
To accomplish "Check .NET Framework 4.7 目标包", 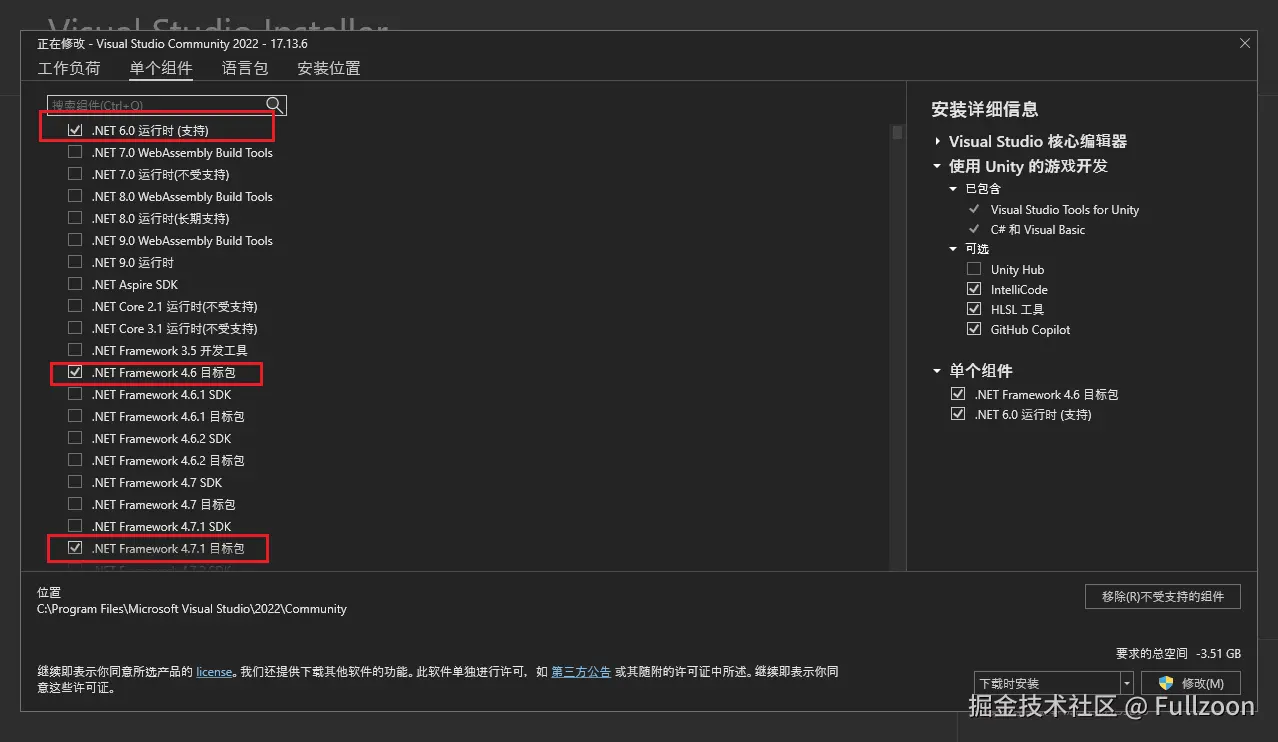I will click(75, 505).
